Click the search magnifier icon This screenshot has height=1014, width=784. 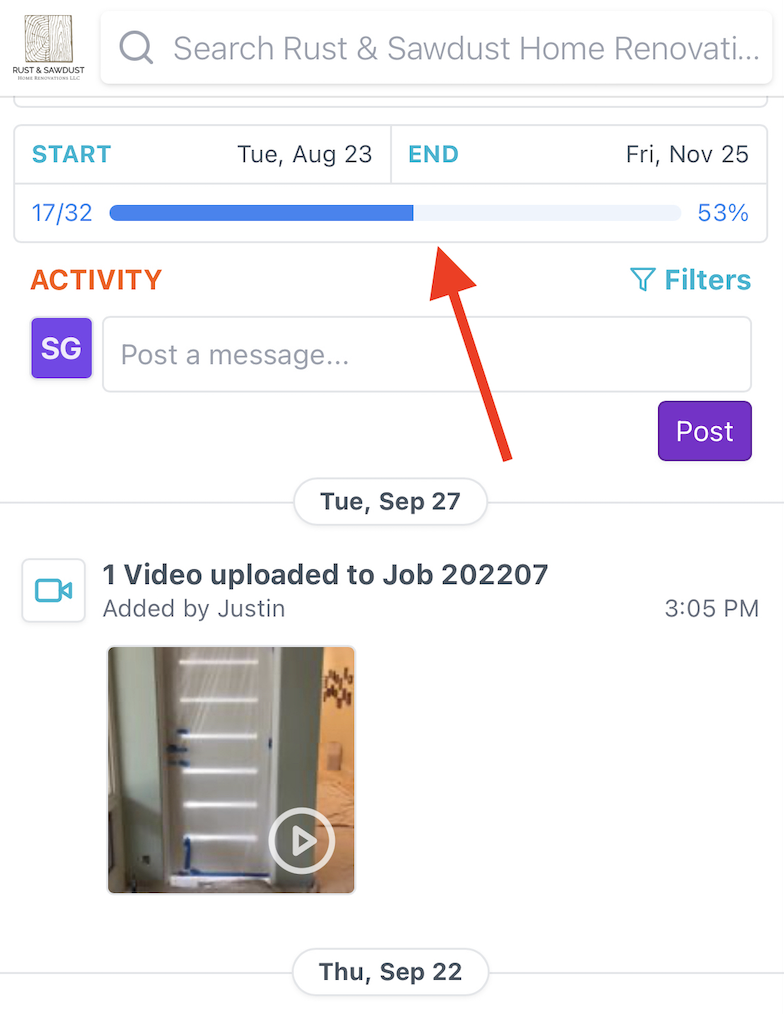point(136,48)
